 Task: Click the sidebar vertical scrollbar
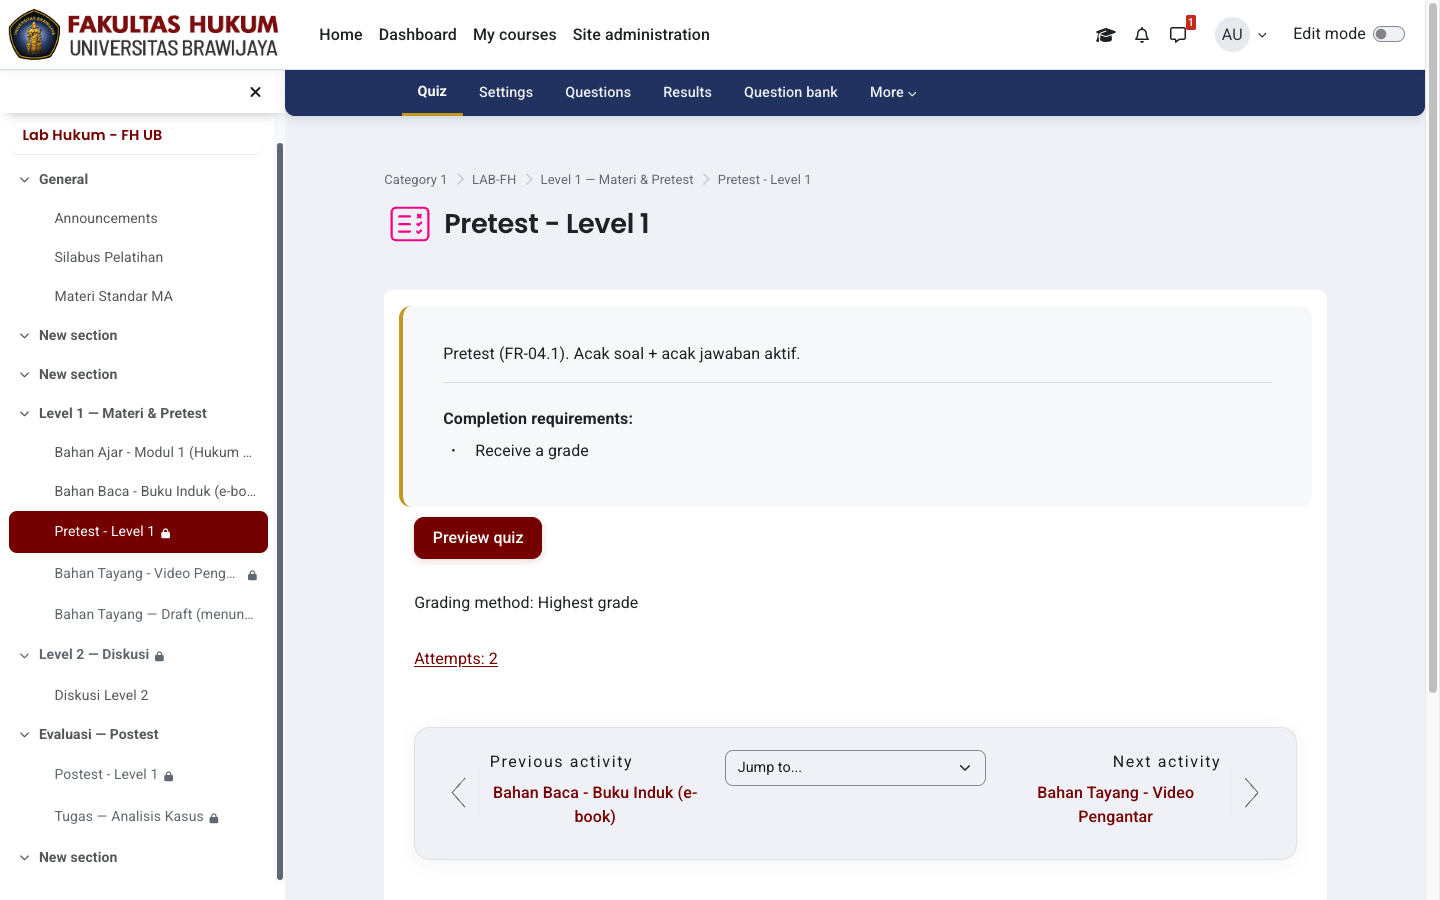pyautogui.click(x=280, y=510)
